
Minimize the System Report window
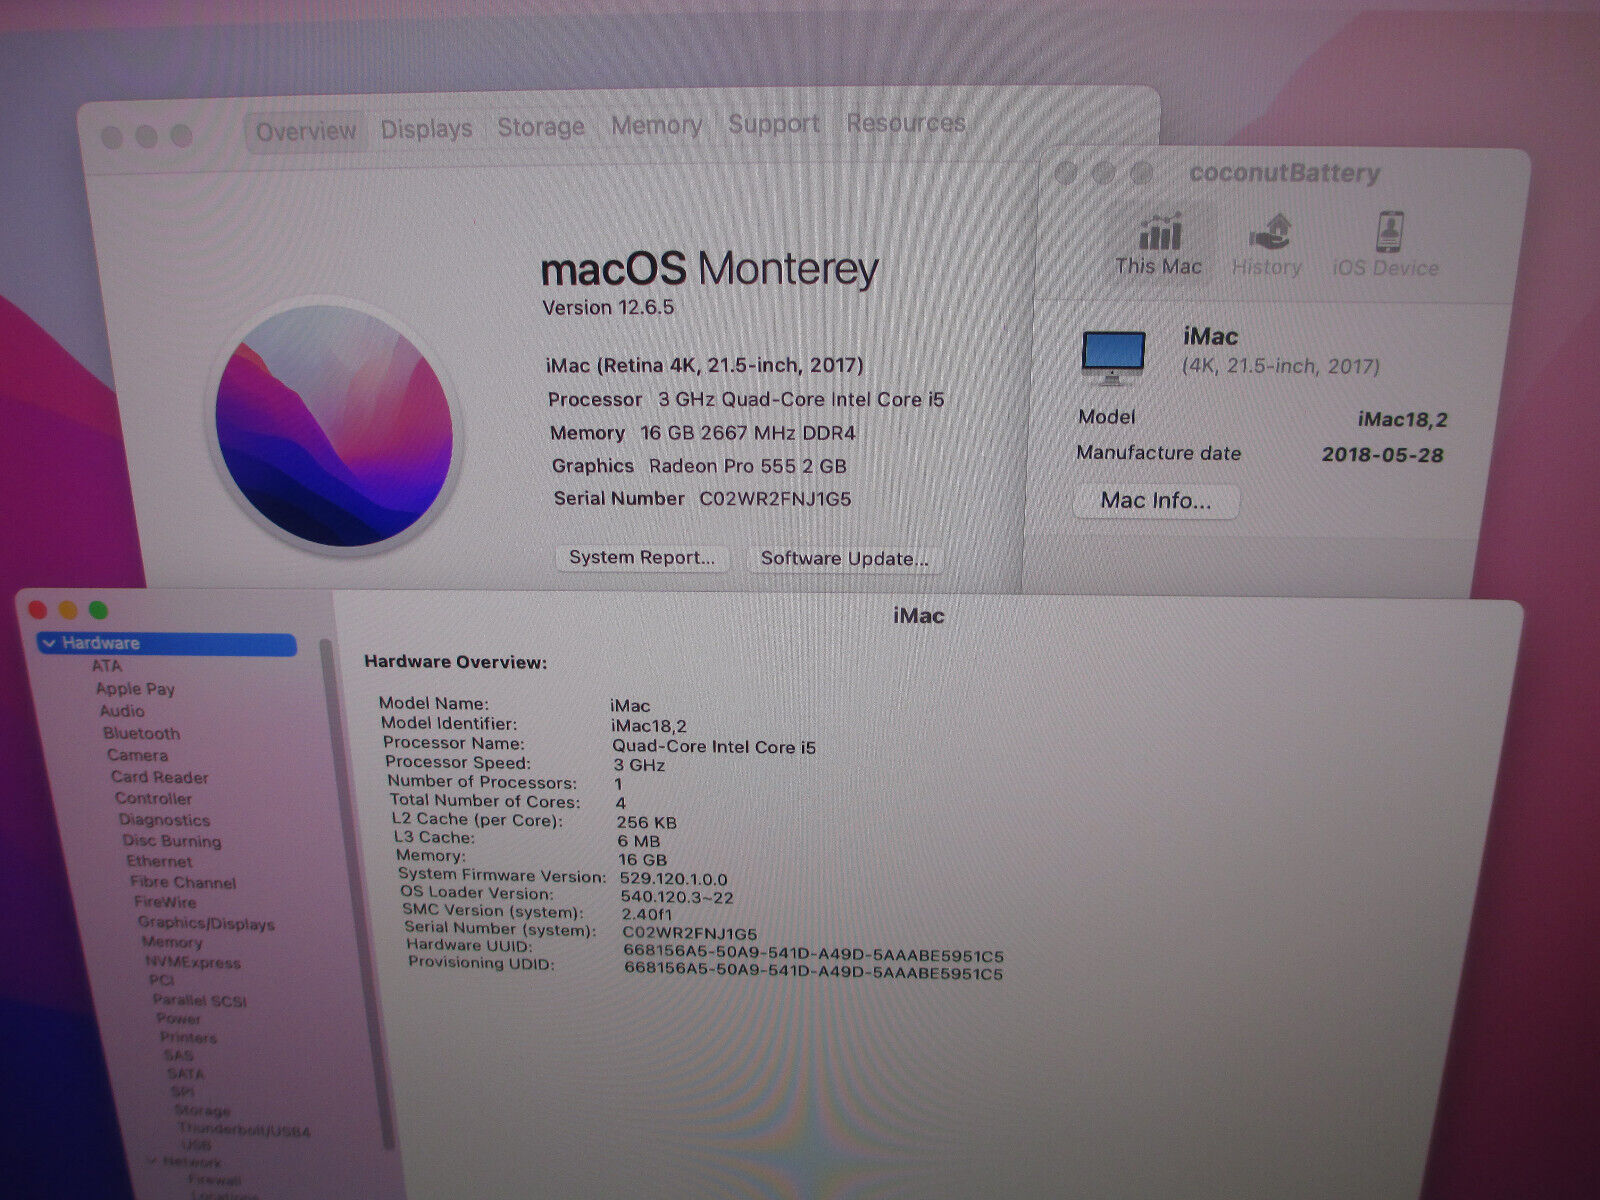point(68,610)
